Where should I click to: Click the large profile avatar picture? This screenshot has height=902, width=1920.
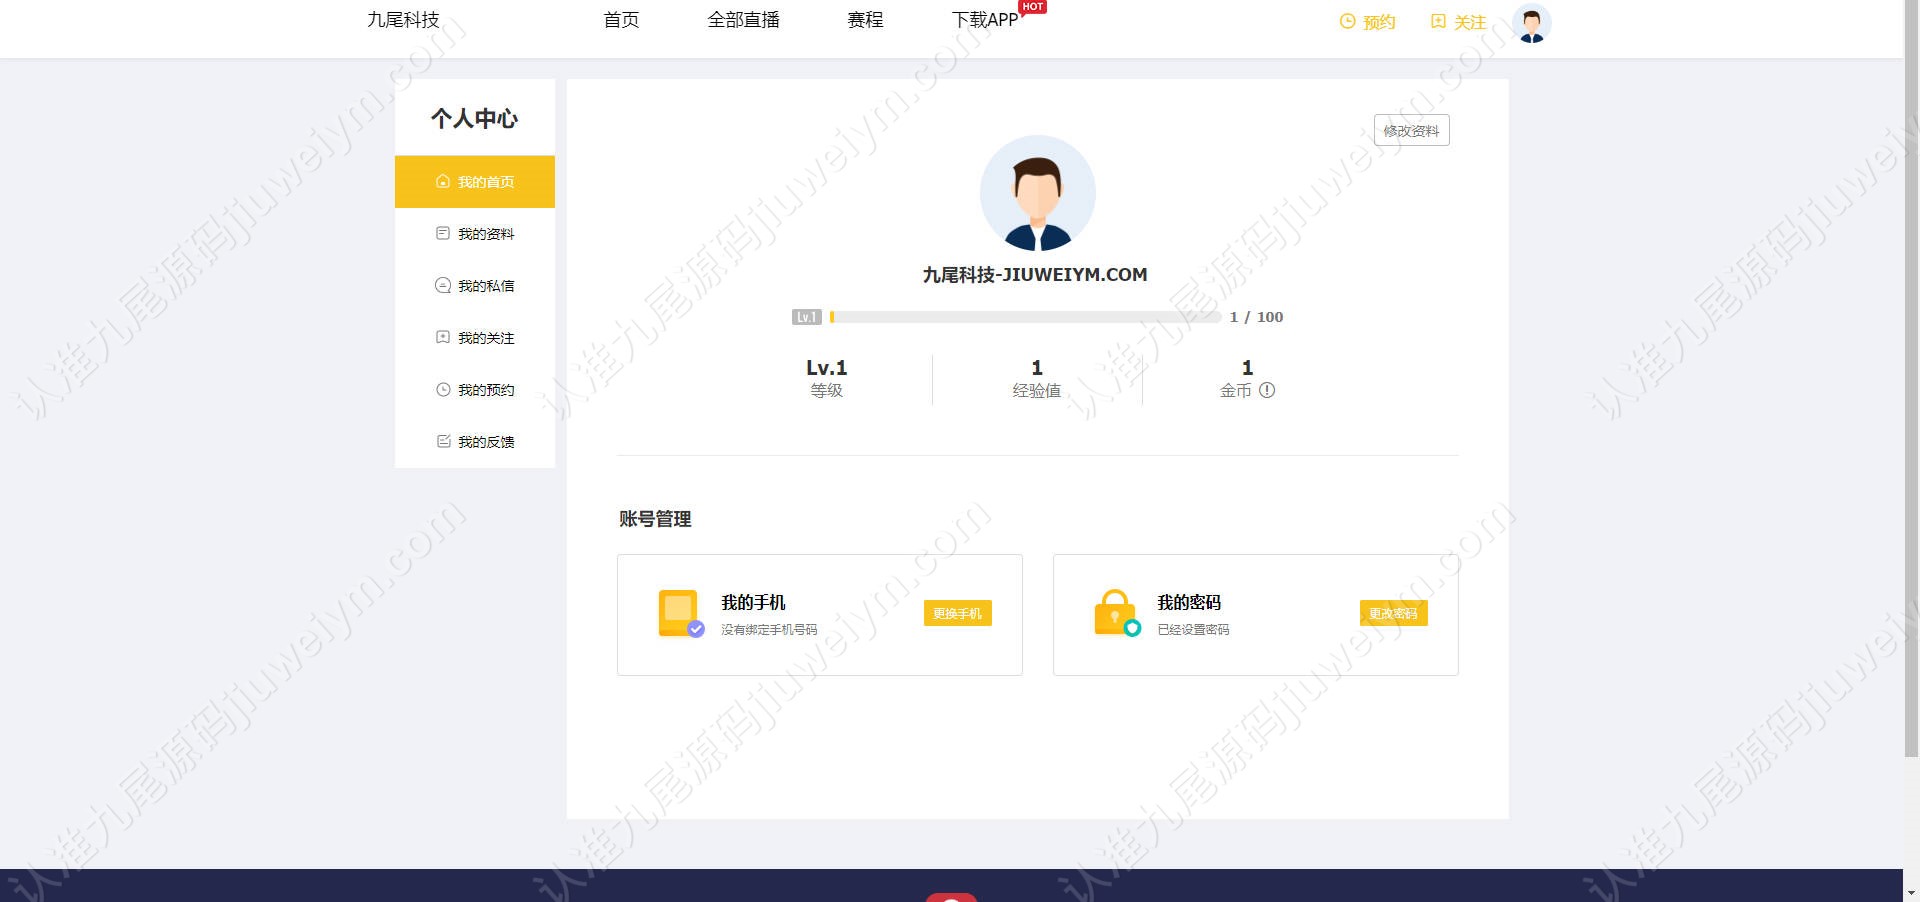(x=1037, y=193)
